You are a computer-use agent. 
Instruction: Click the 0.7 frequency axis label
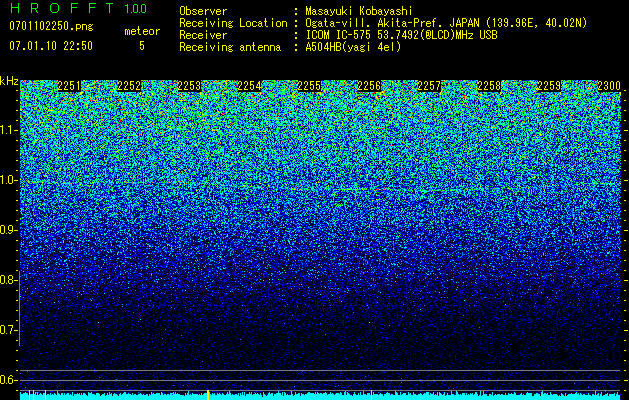point(8,330)
